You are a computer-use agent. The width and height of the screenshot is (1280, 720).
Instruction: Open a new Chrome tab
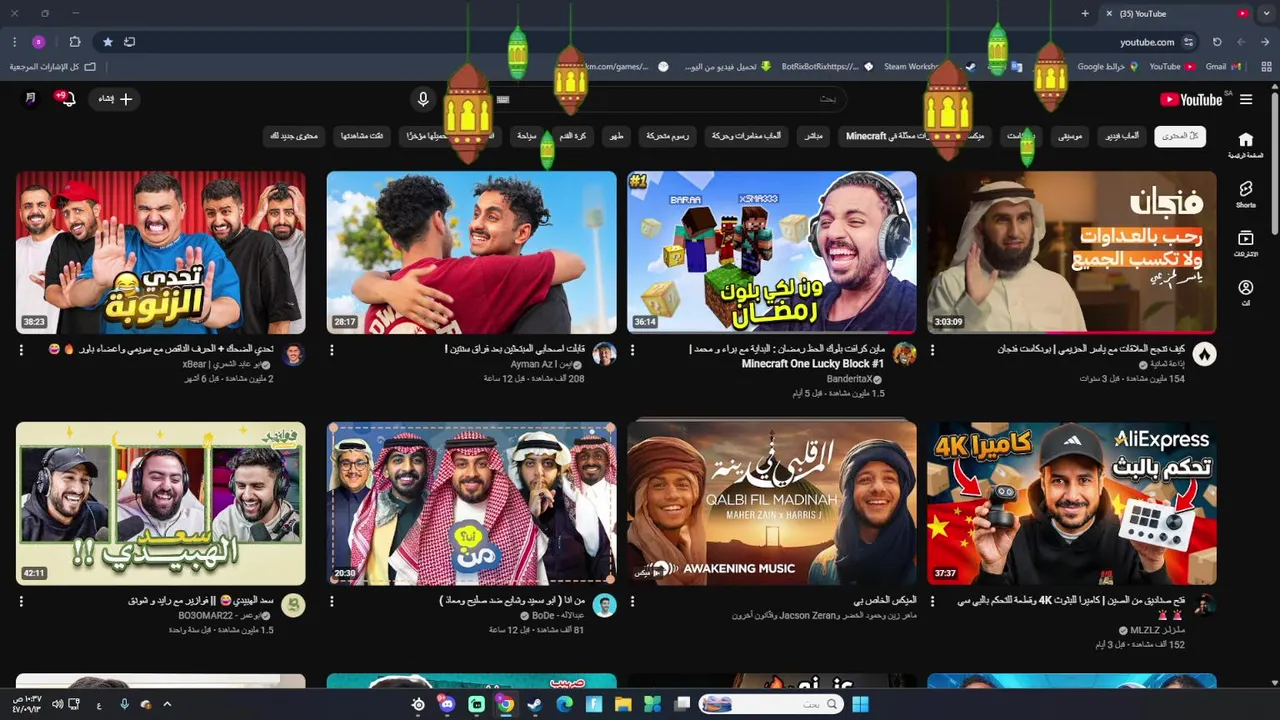coord(1085,14)
